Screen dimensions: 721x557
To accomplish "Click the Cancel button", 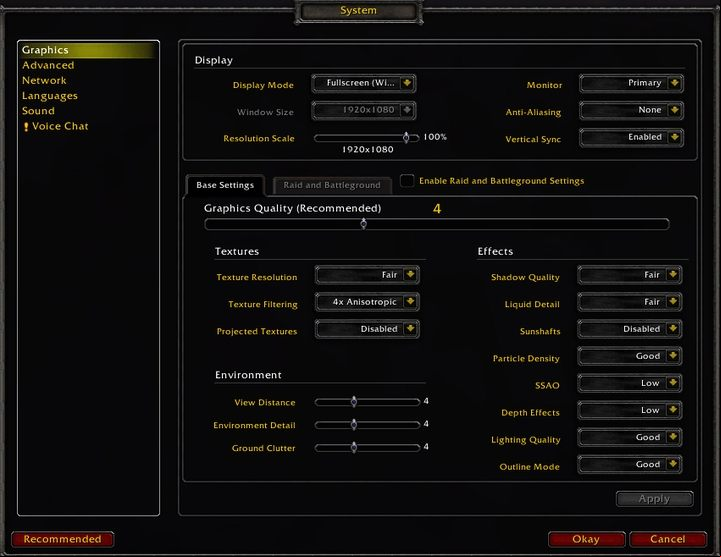I will coord(668,539).
